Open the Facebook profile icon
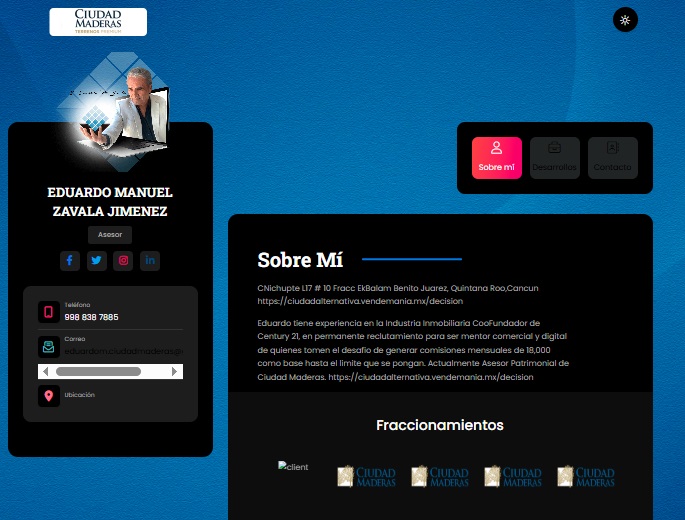The image size is (685, 520). [70, 261]
